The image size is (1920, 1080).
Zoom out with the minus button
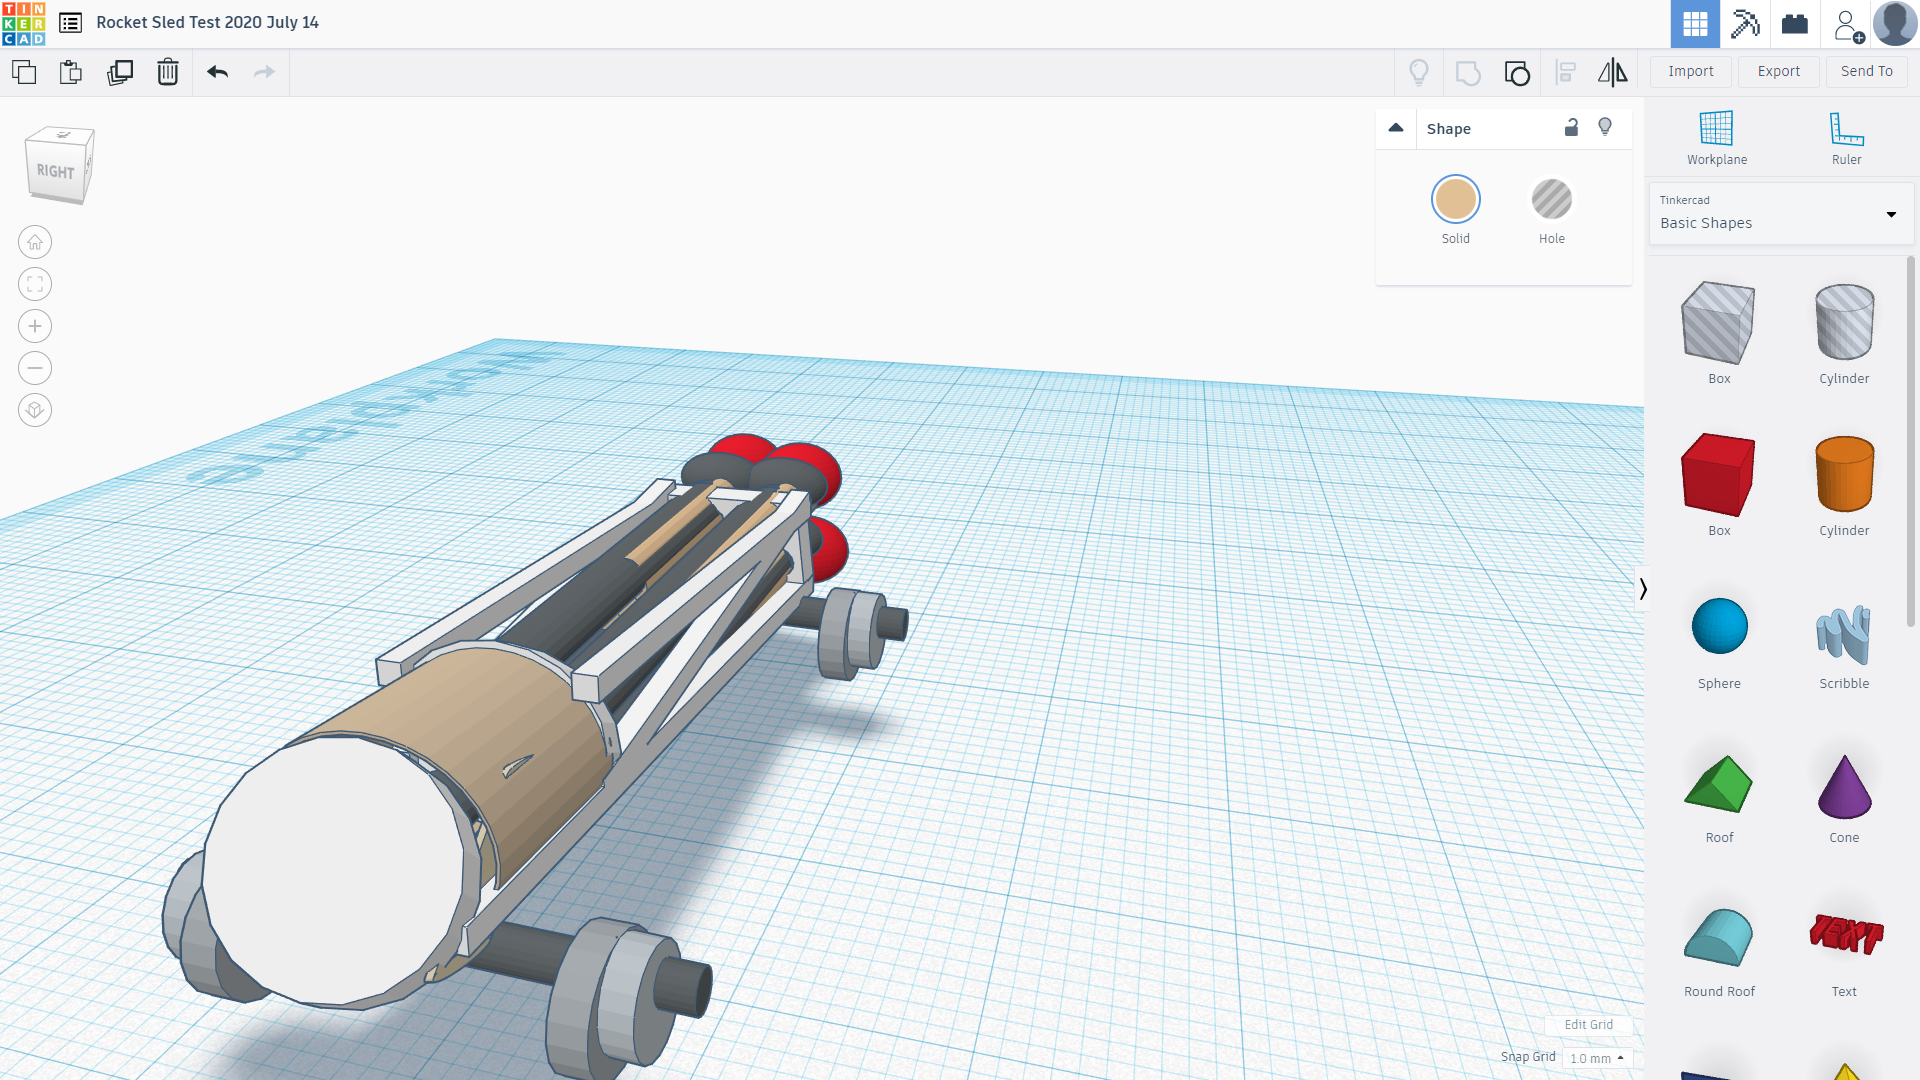pos(35,368)
